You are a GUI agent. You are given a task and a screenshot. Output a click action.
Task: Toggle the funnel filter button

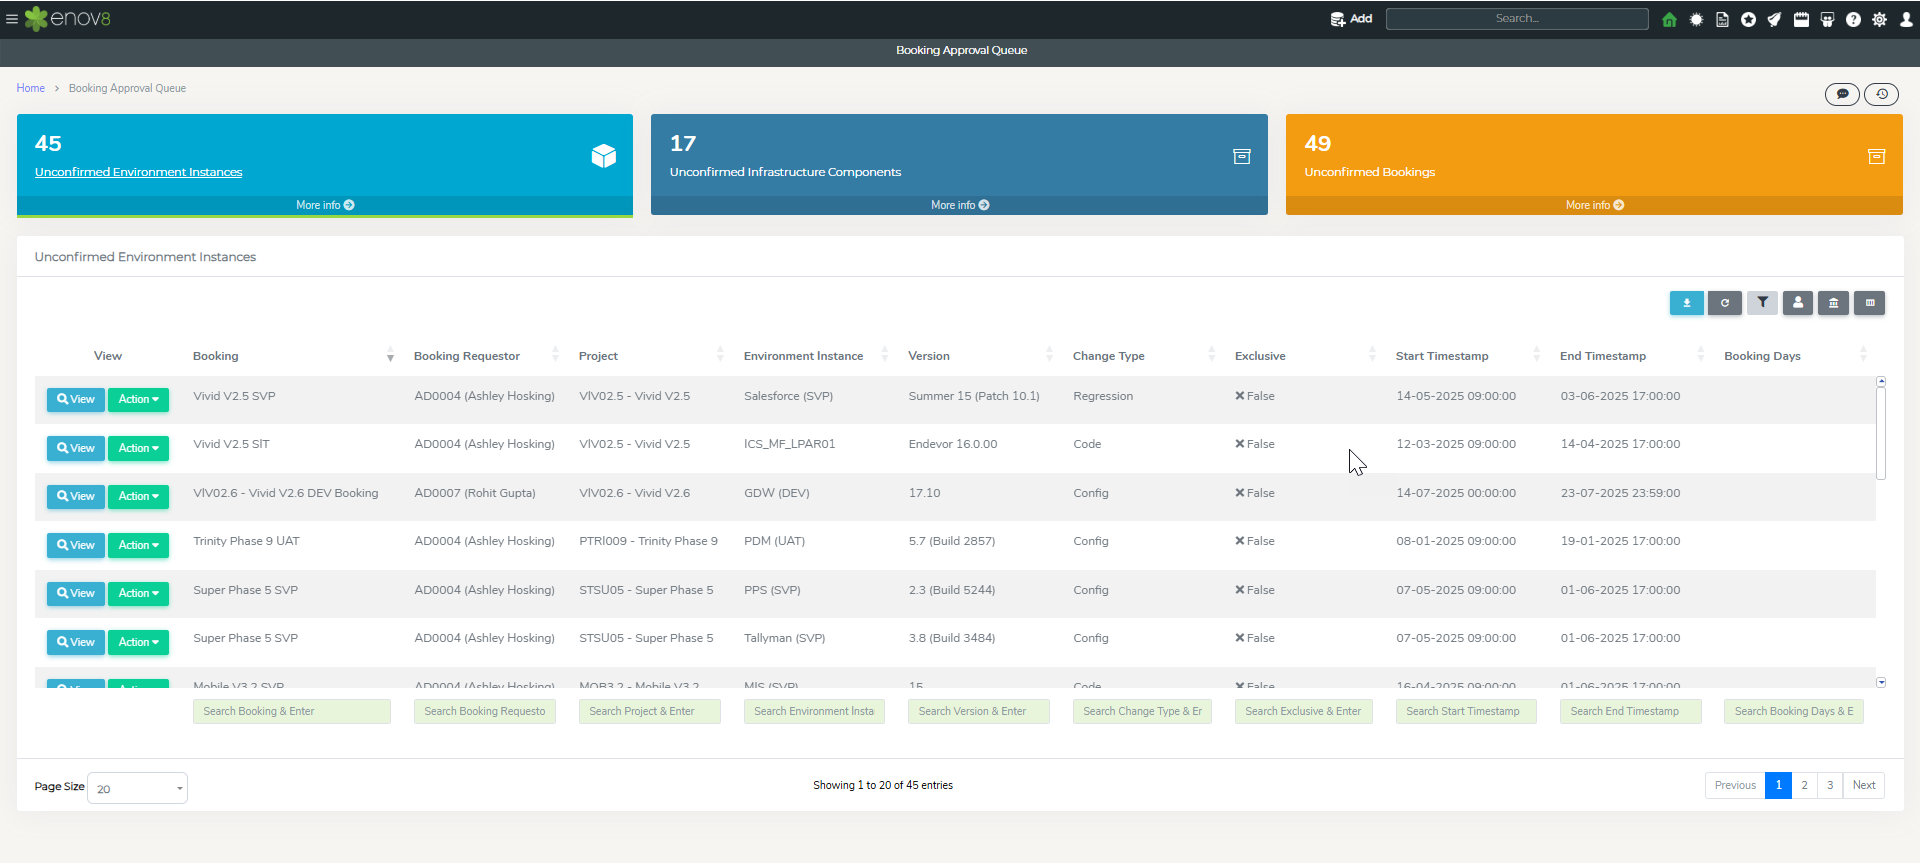coord(1762,303)
